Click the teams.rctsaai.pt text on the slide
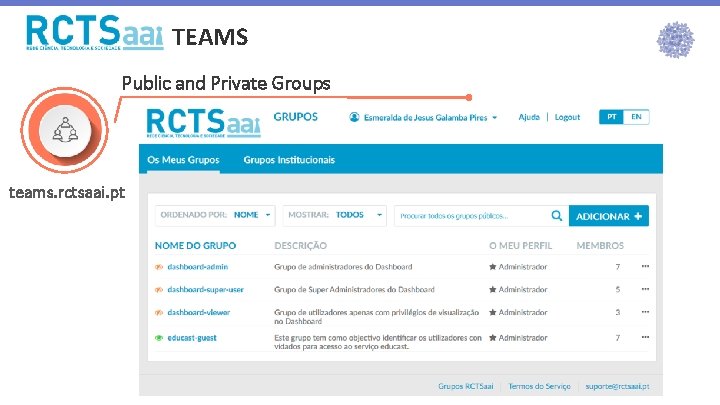Image resolution: width=720 pixels, height=405 pixels. pos(67,192)
